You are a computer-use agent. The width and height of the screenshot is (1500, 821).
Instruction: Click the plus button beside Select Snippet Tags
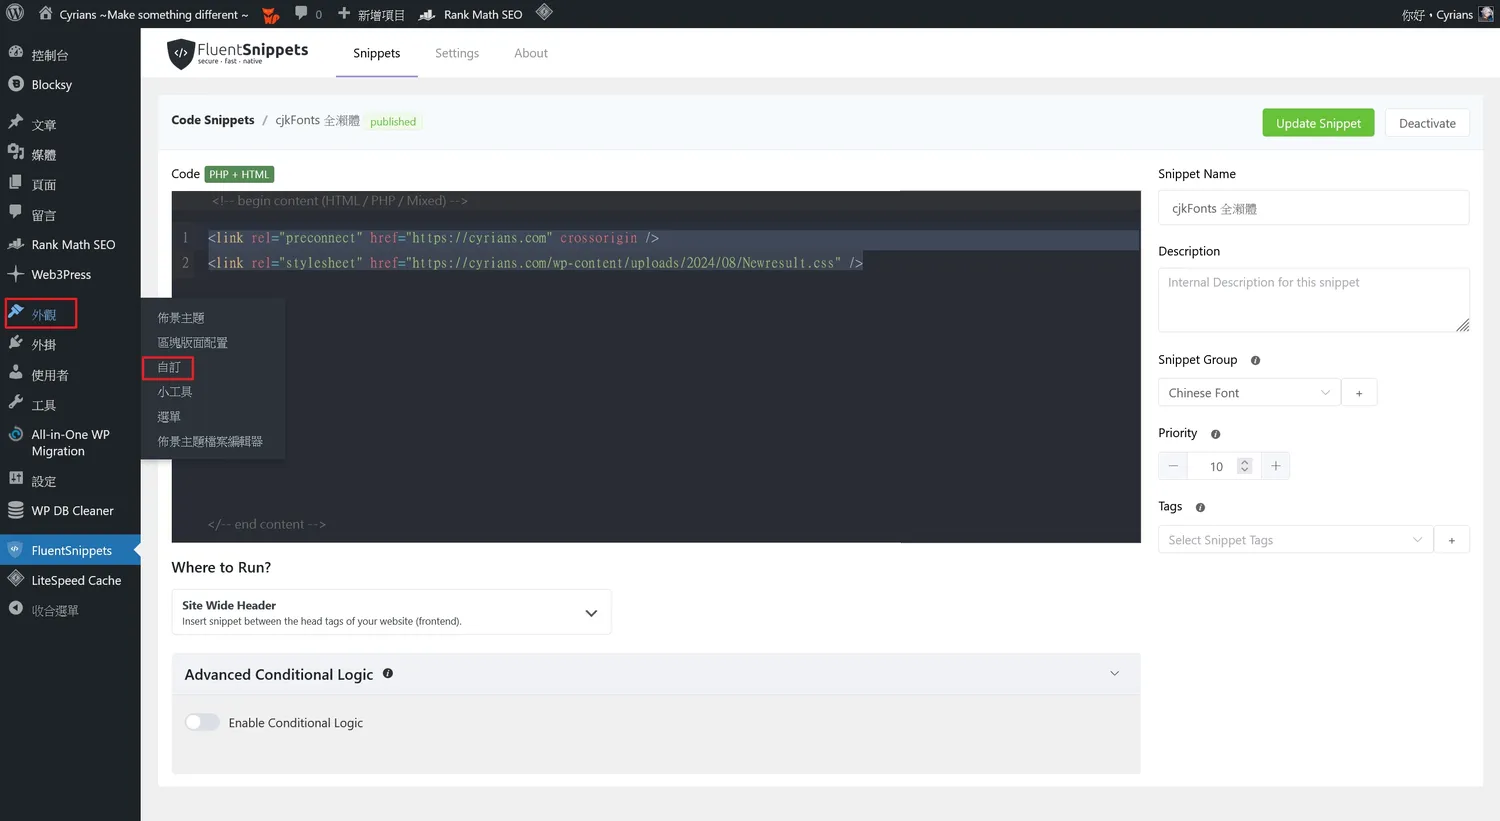[x=1451, y=540]
